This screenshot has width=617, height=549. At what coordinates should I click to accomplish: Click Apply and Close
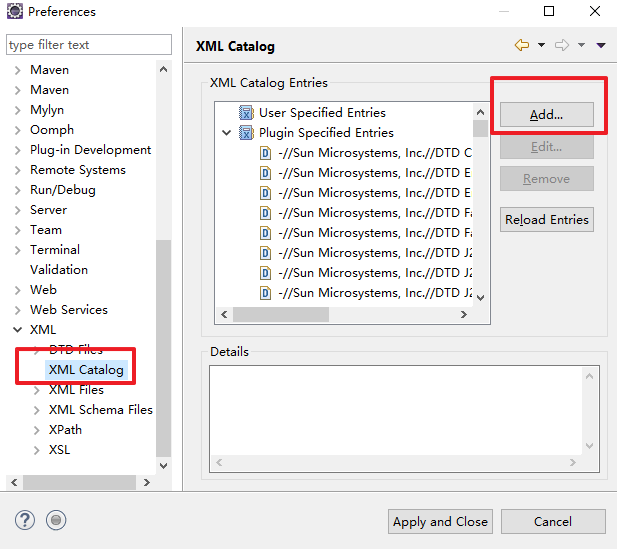tap(440, 521)
